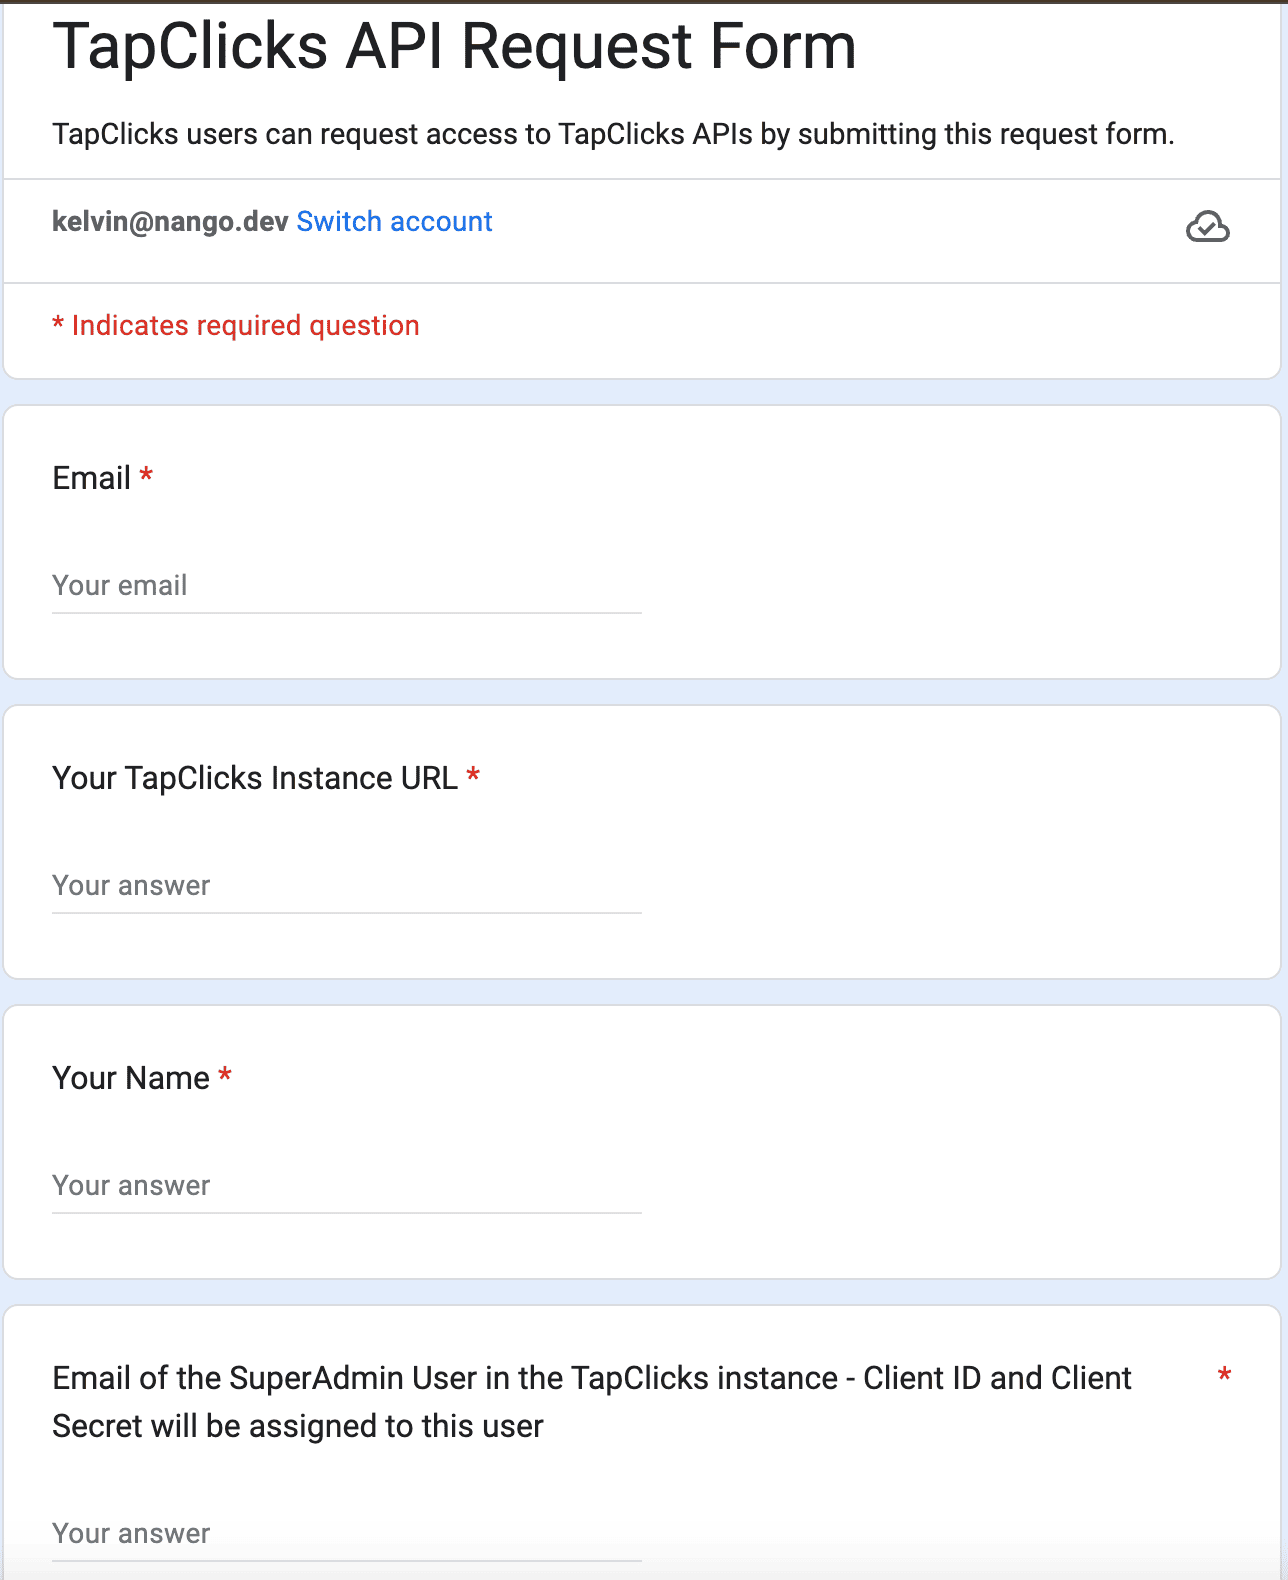Click the TapClicks API Request Form title

[454, 45]
